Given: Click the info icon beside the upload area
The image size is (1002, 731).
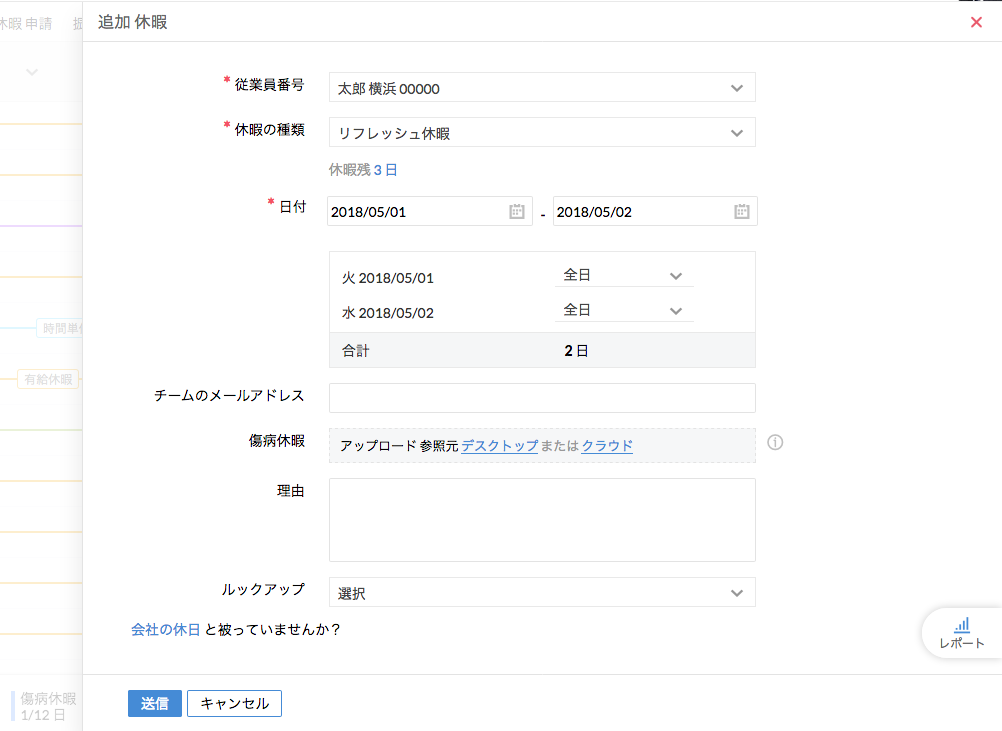Looking at the screenshot, I should point(775,442).
